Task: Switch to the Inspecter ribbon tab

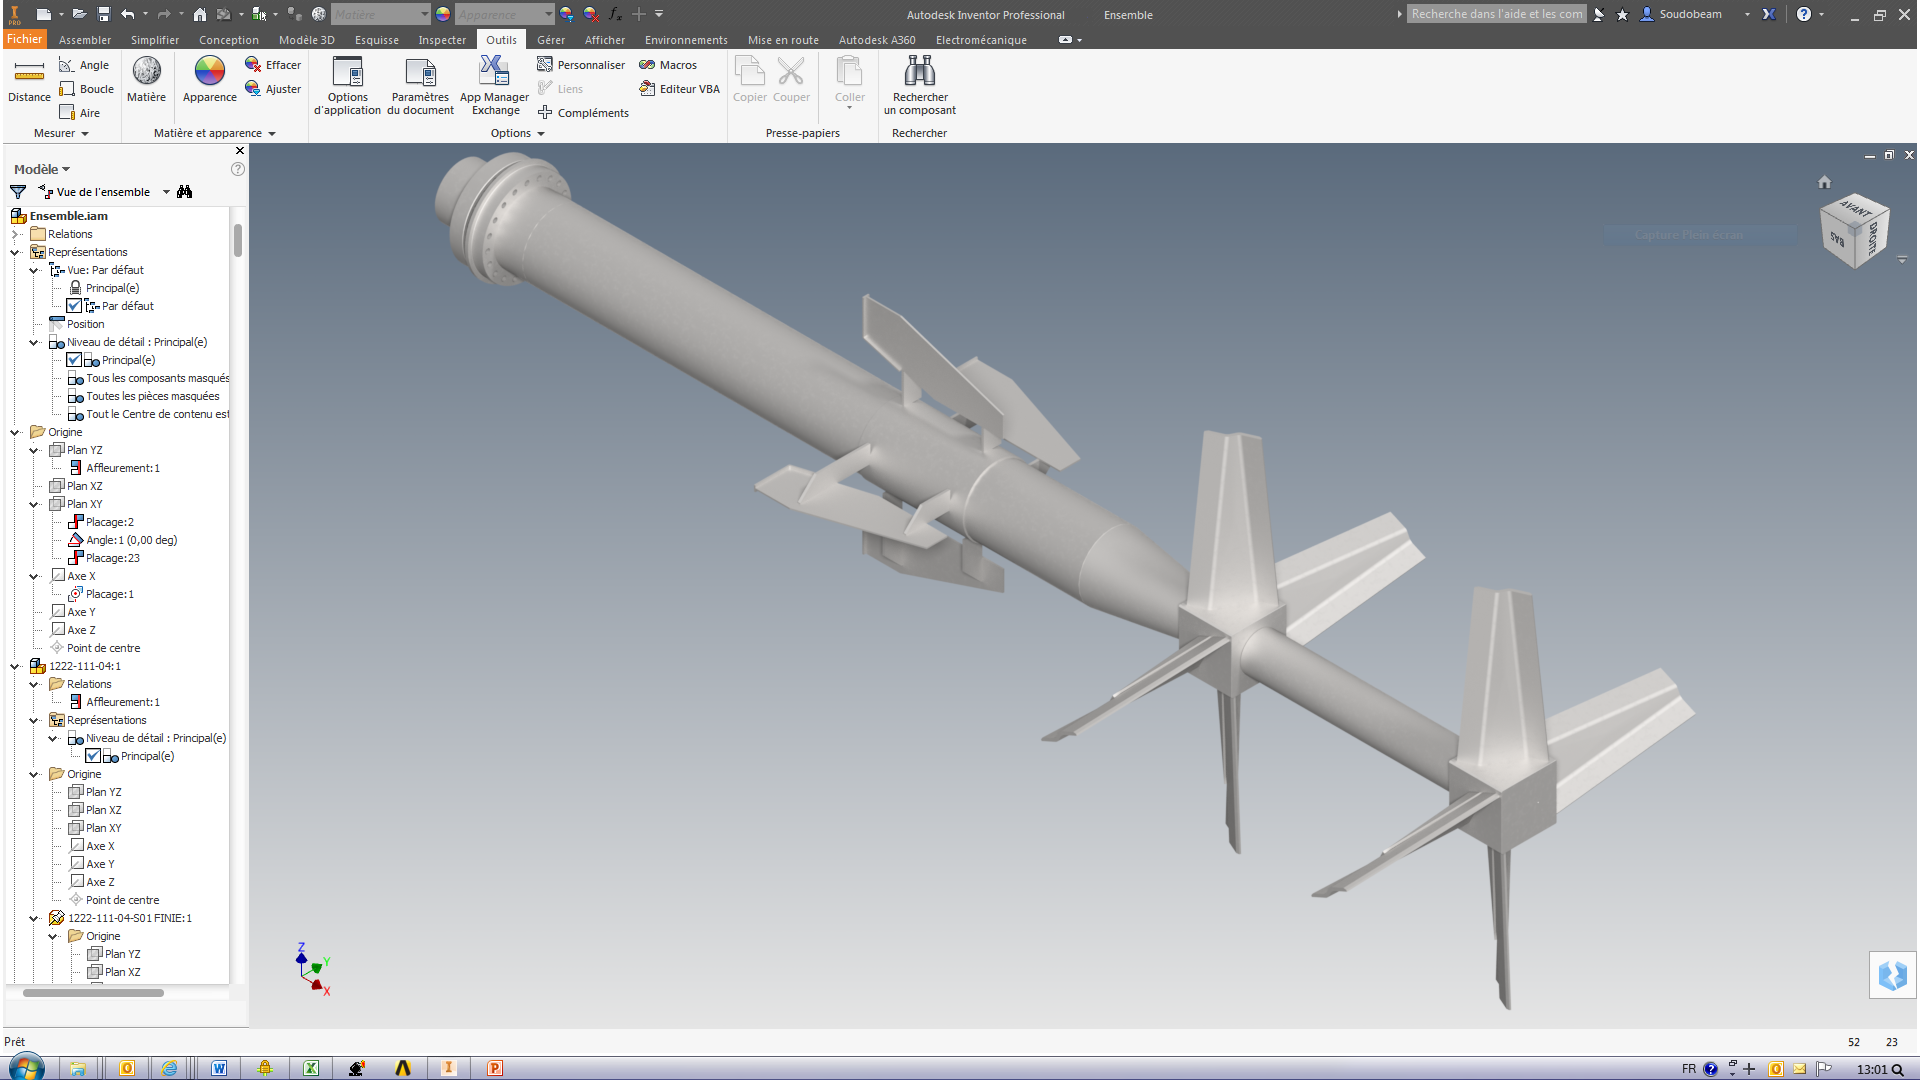Action: [442, 40]
